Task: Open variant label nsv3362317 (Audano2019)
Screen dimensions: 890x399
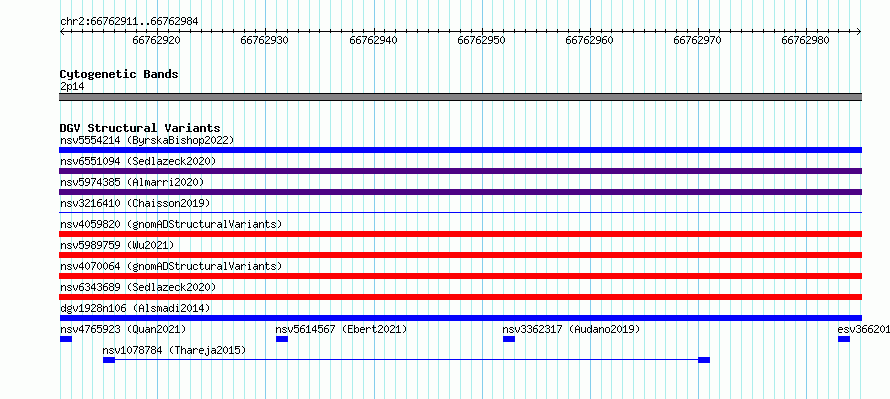Action: pos(572,329)
